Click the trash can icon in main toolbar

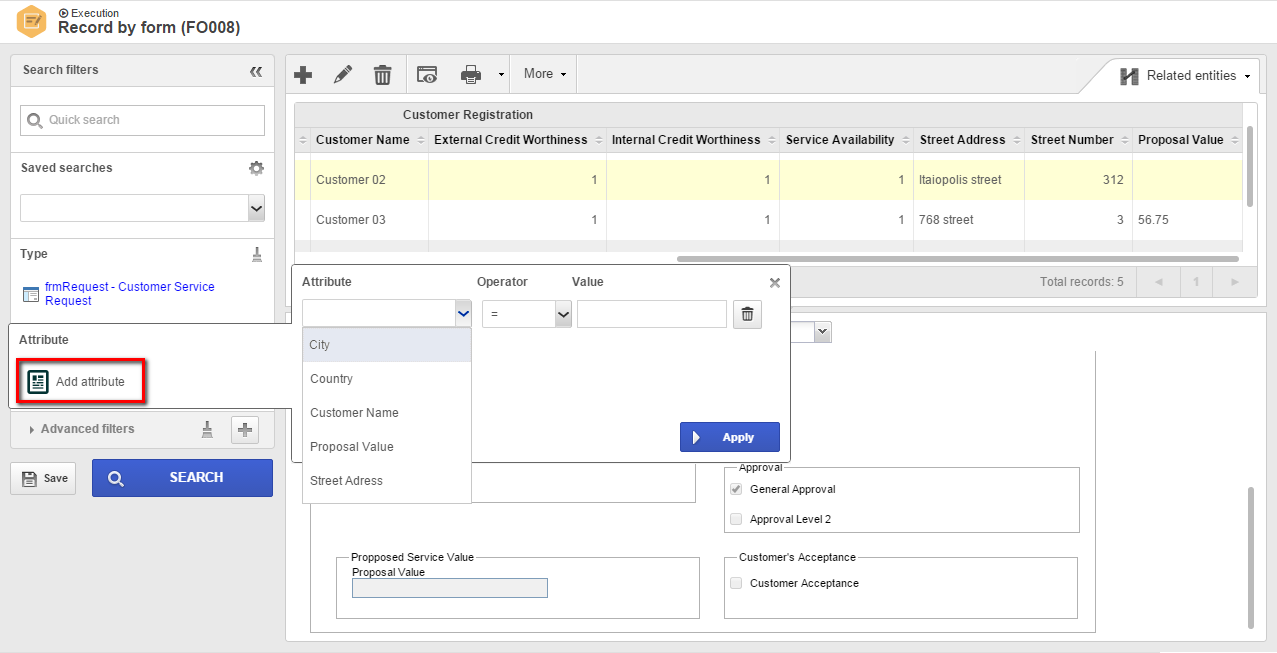click(383, 74)
